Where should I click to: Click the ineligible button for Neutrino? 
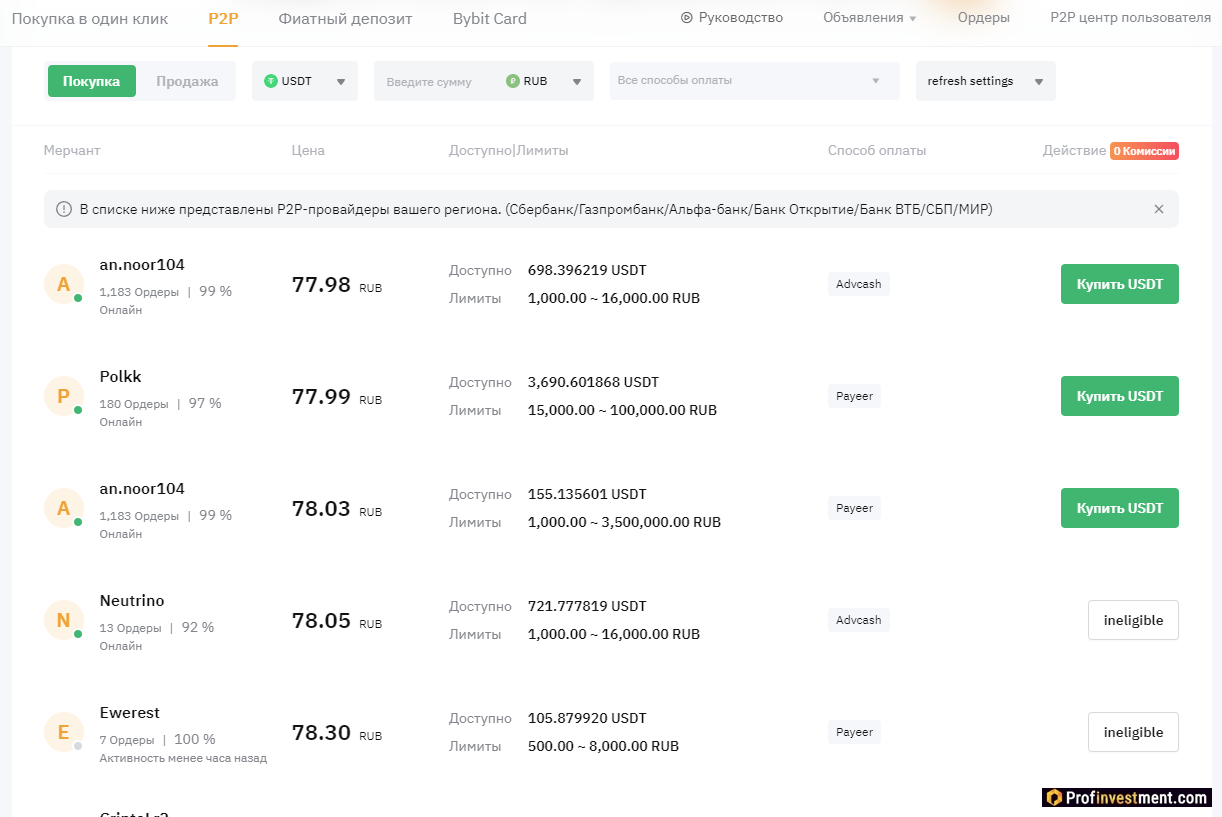point(1133,620)
